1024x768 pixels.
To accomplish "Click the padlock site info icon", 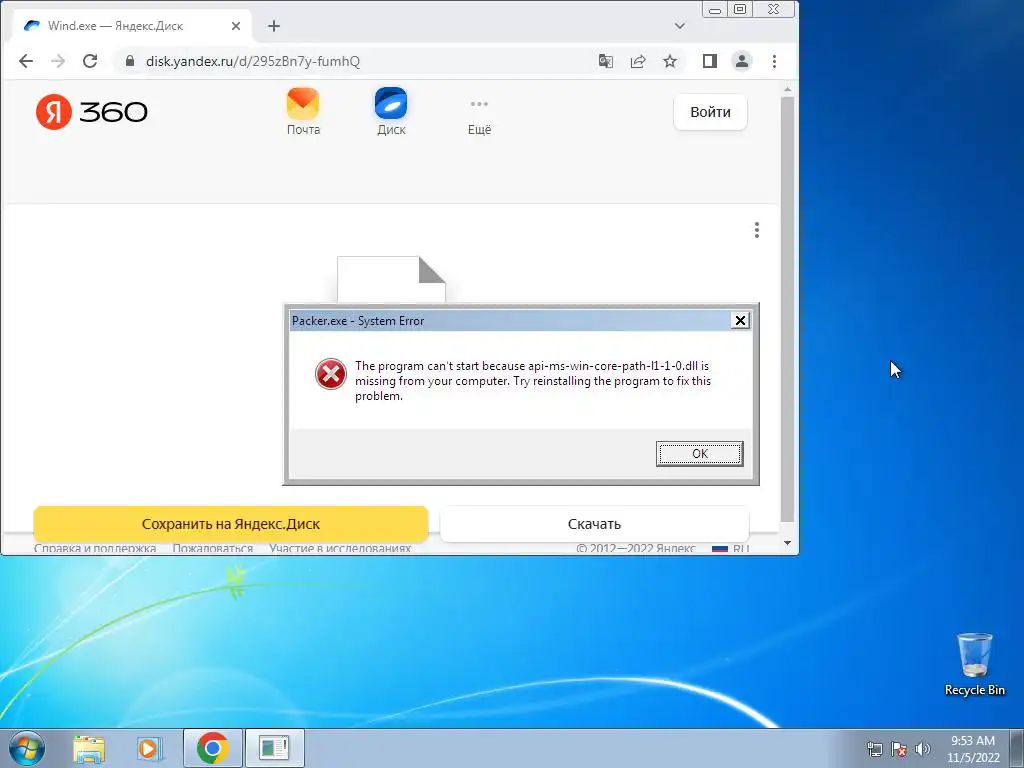I will (129, 61).
